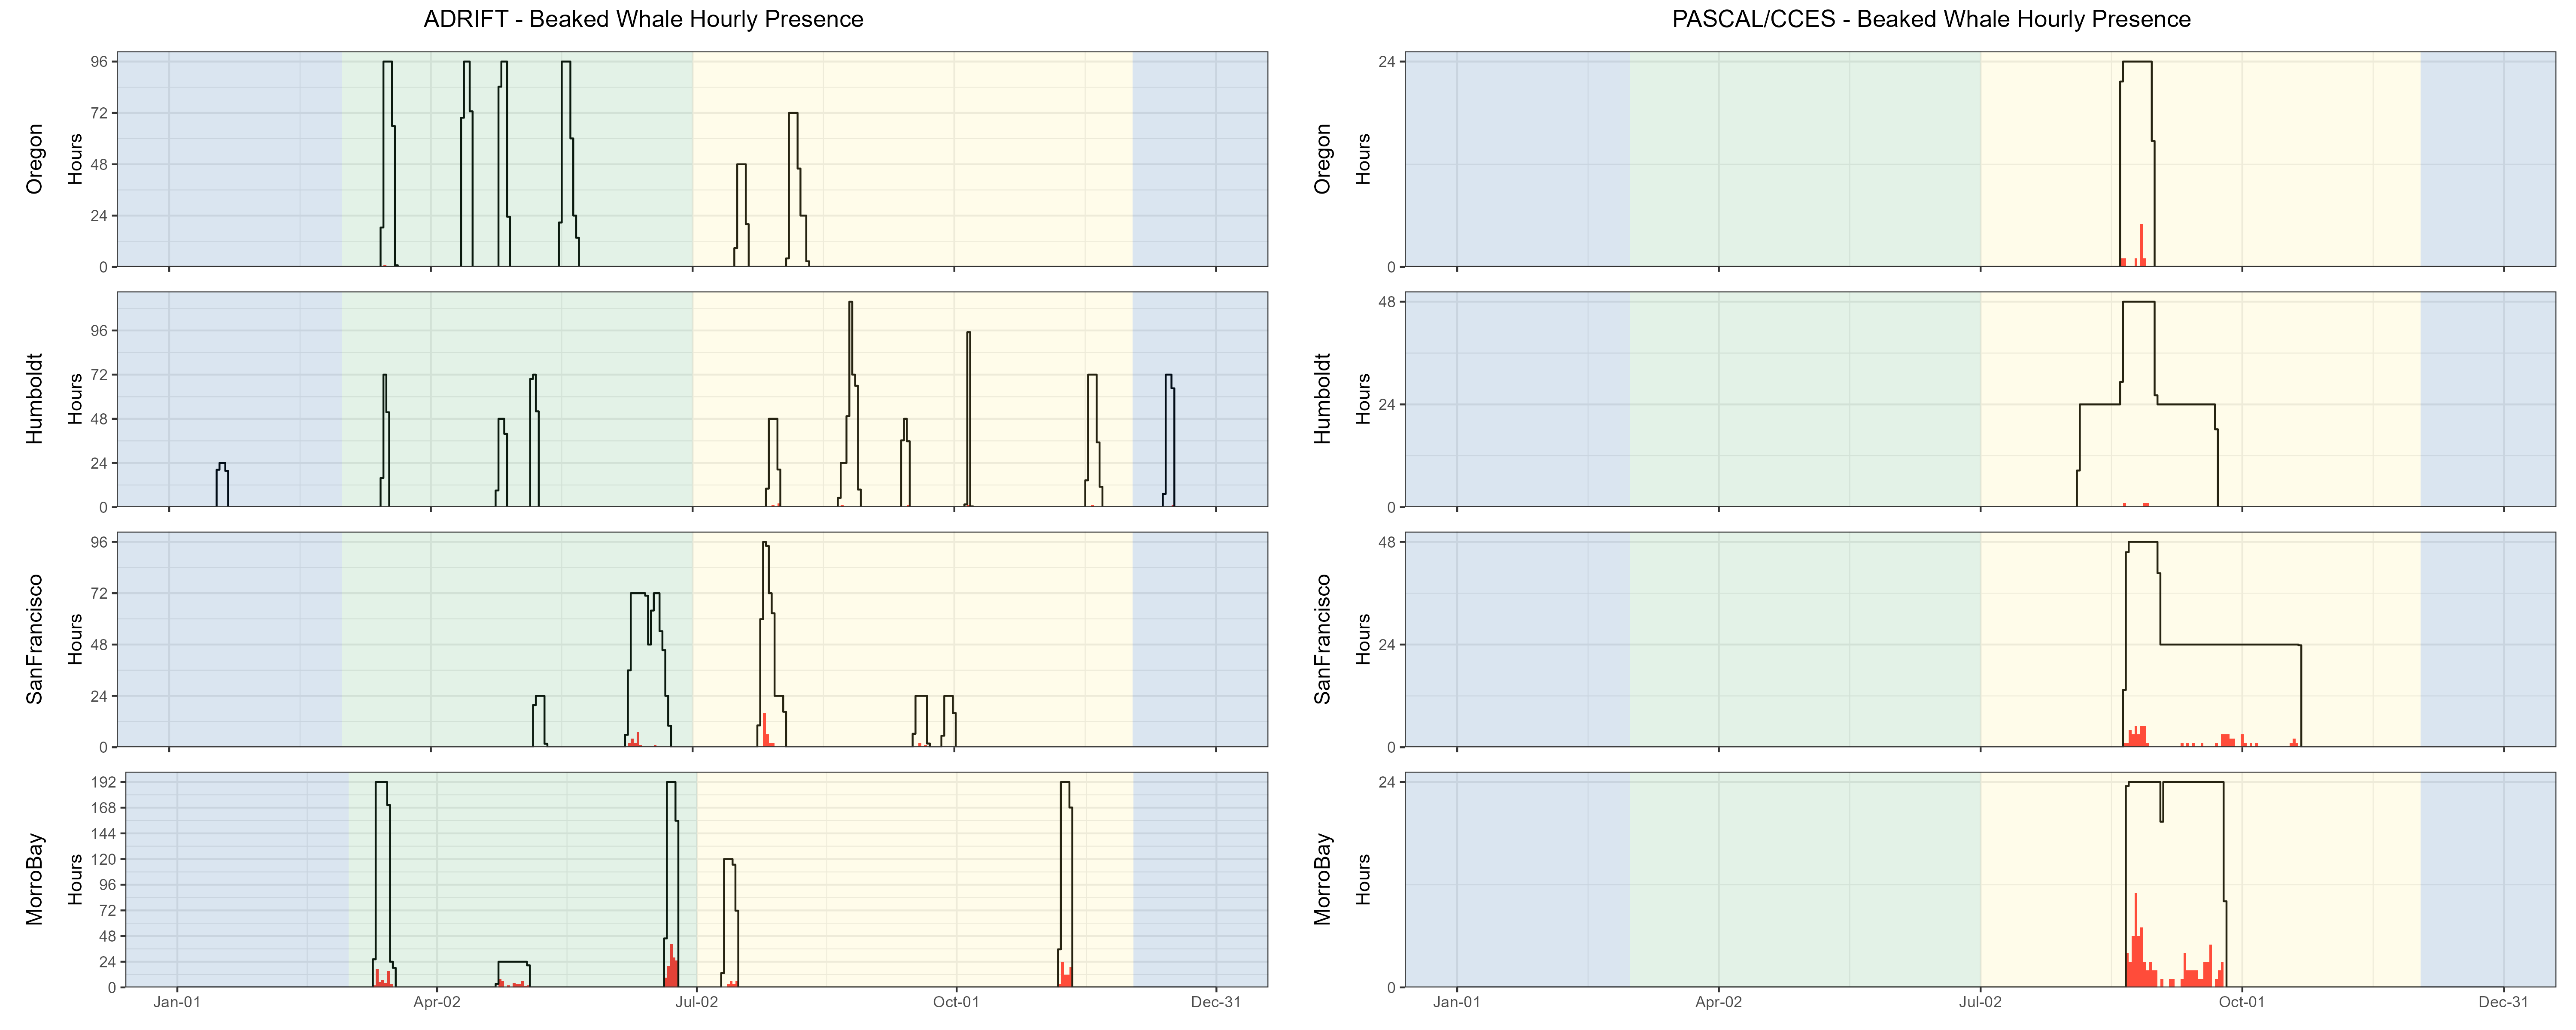Click the 96 y-tick on ADRIFT Humboldt plot
Screen dimensions: 2576x1030
[x=99, y=331]
